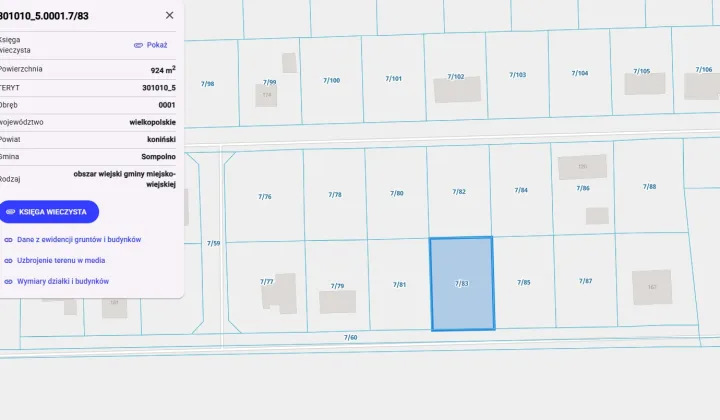The width and height of the screenshot is (720, 420).
Task: Select parcel 7/79 on the map
Action: click(x=338, y=286)
